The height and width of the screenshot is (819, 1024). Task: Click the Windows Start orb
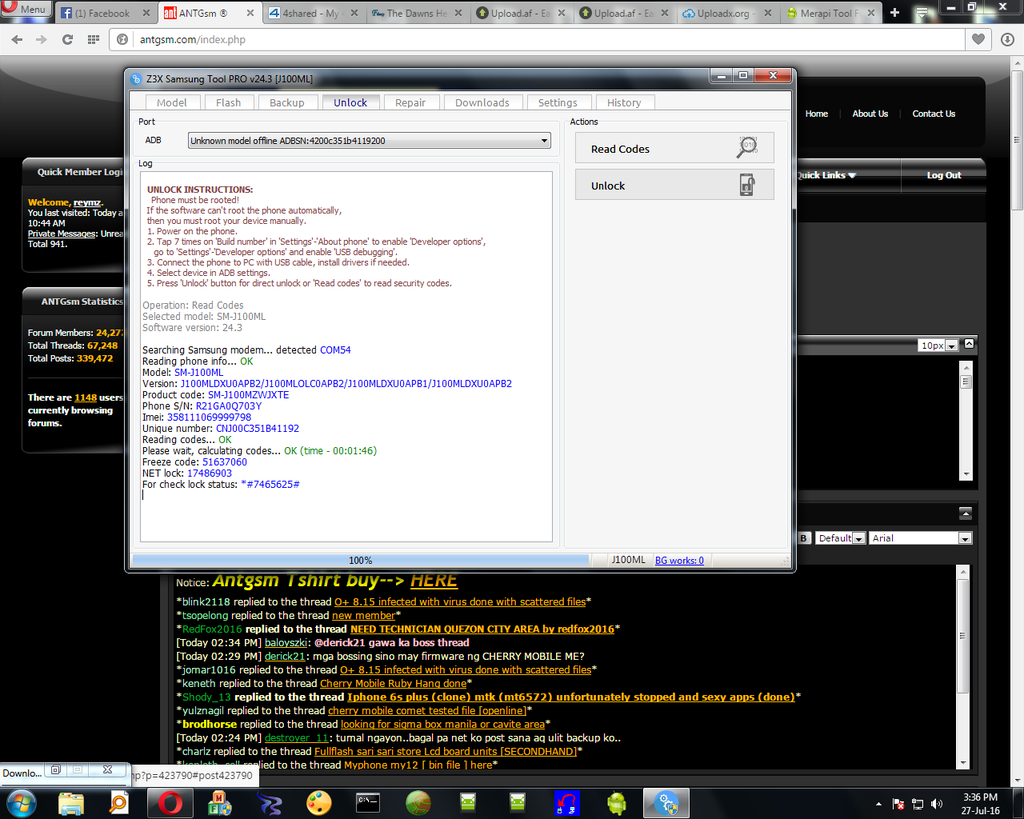[x=21, y=803]
